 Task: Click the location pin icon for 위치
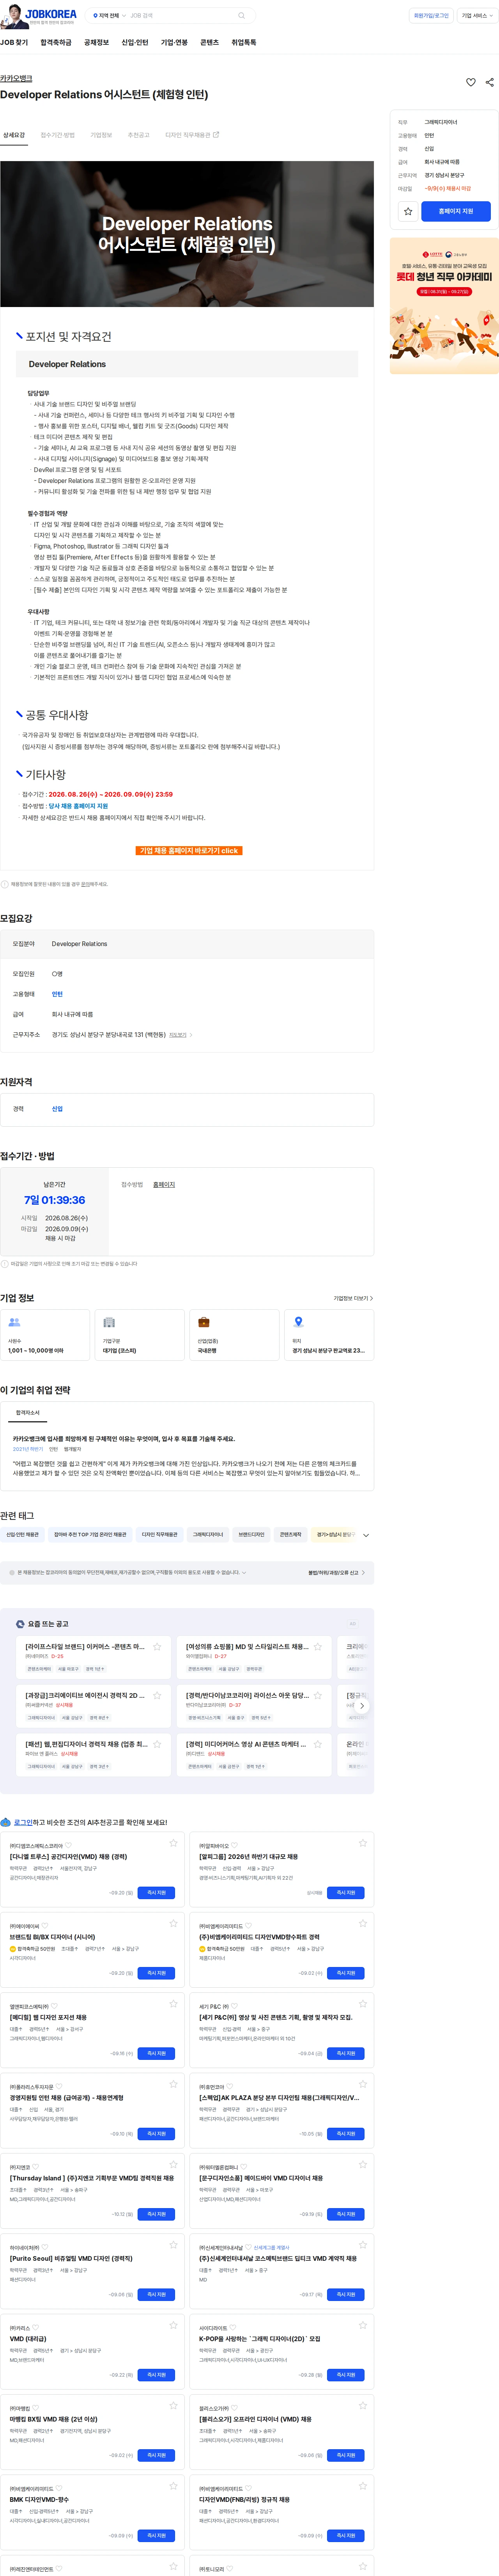click(x=298, y=1322)
